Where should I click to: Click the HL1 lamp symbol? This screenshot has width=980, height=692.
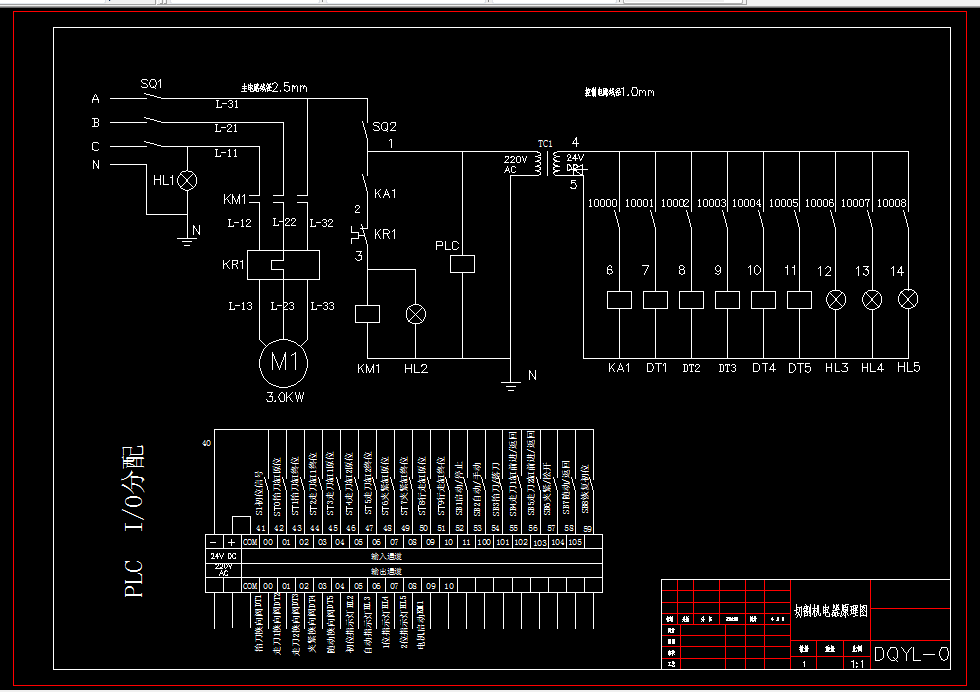(188, 181)
